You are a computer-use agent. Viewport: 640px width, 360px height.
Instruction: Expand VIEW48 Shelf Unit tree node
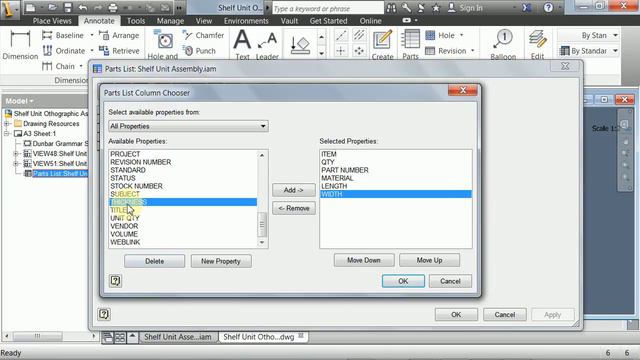coord(16,153)
